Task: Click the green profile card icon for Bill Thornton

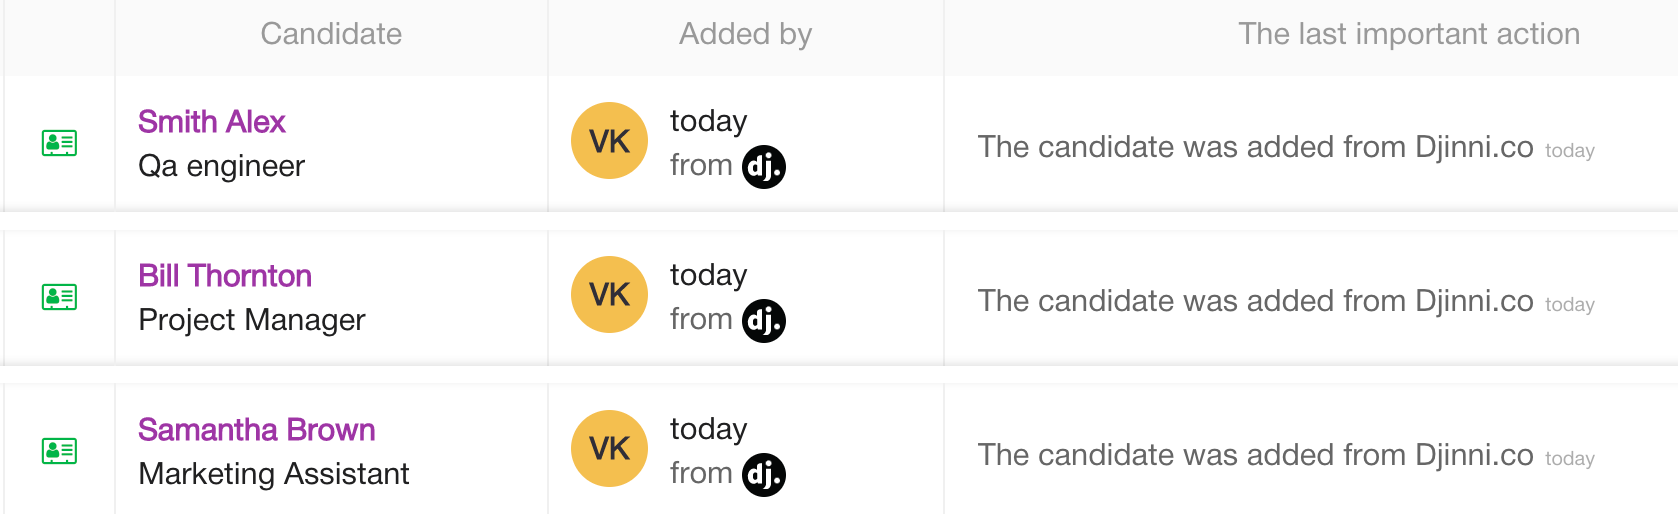Action: click(60, 297)
